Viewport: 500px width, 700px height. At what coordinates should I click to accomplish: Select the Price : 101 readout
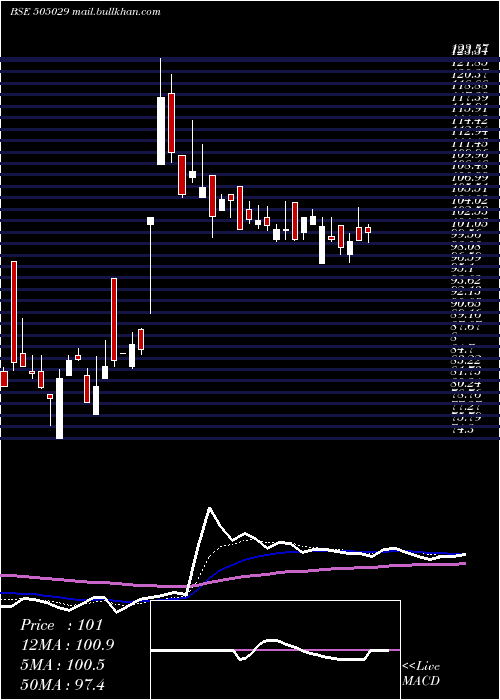62,625
